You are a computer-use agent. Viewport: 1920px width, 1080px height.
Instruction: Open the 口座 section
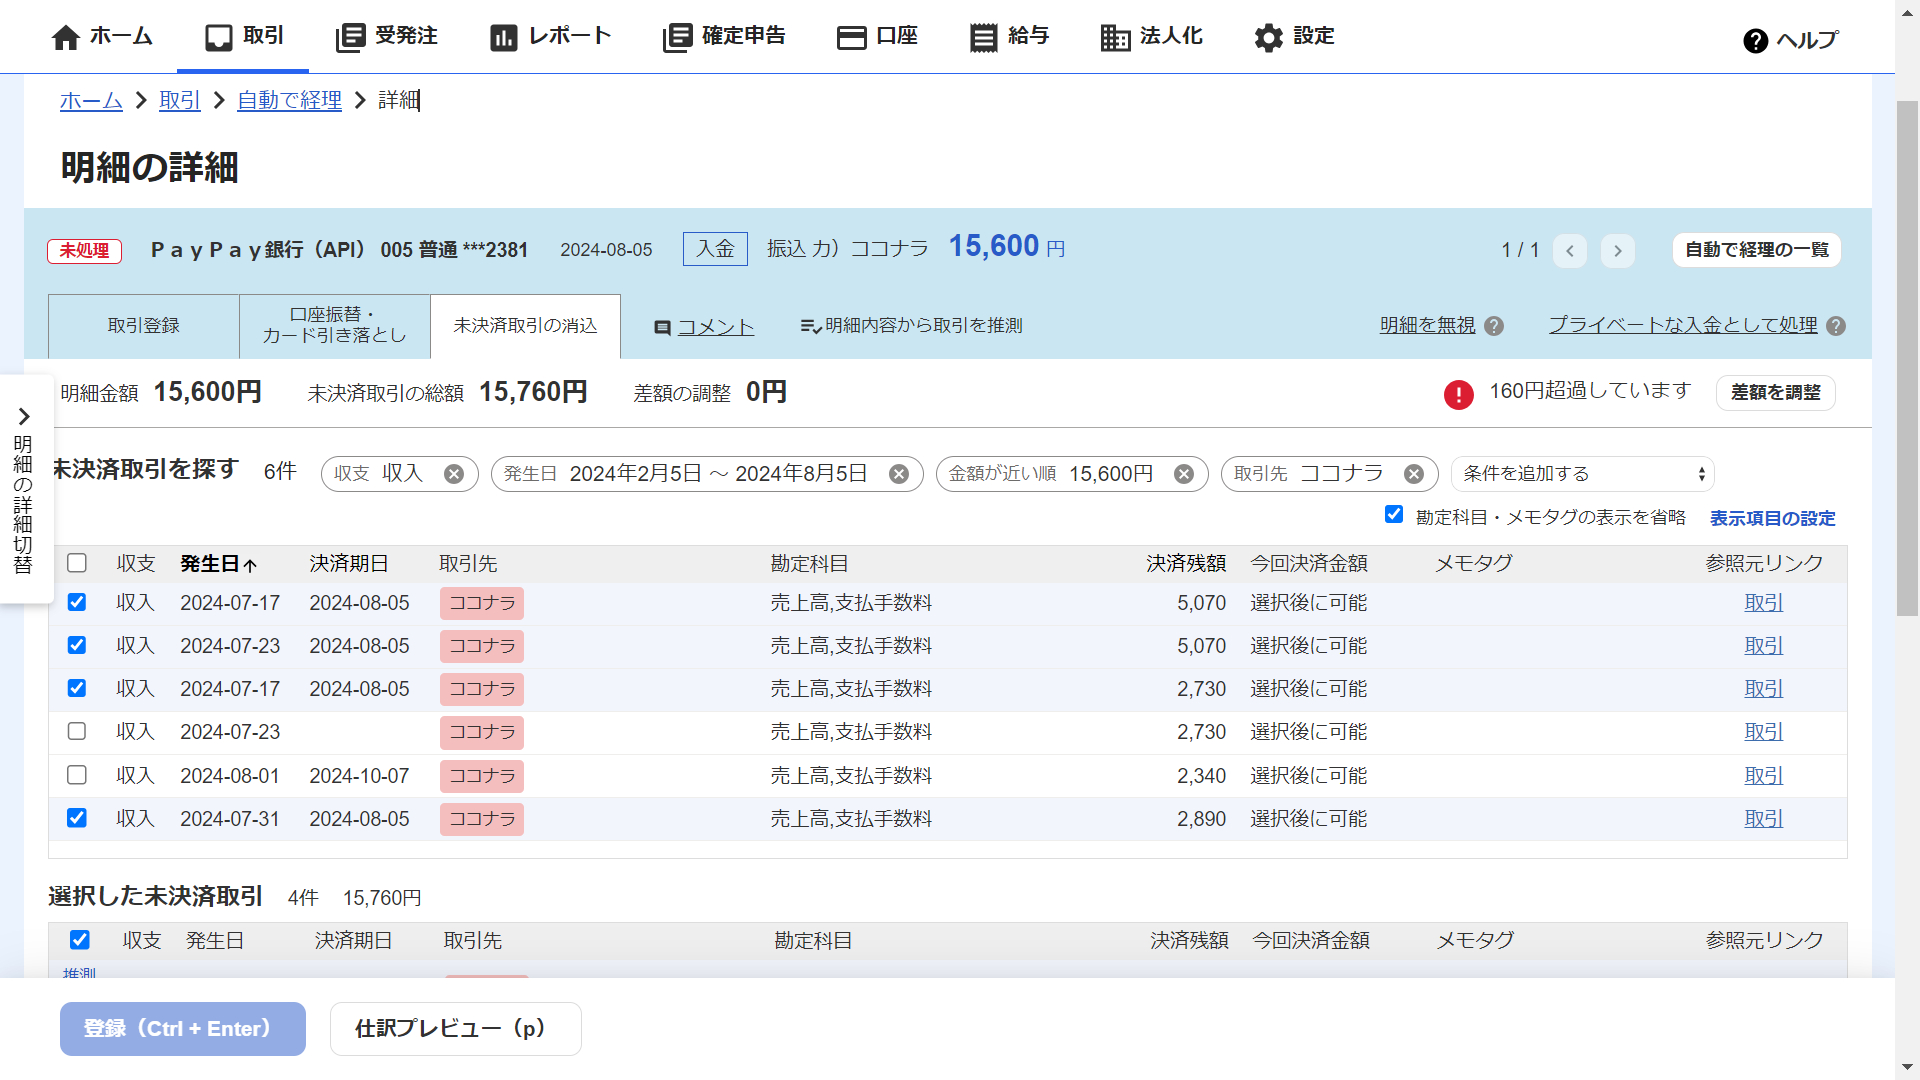[x=876, y=36]
